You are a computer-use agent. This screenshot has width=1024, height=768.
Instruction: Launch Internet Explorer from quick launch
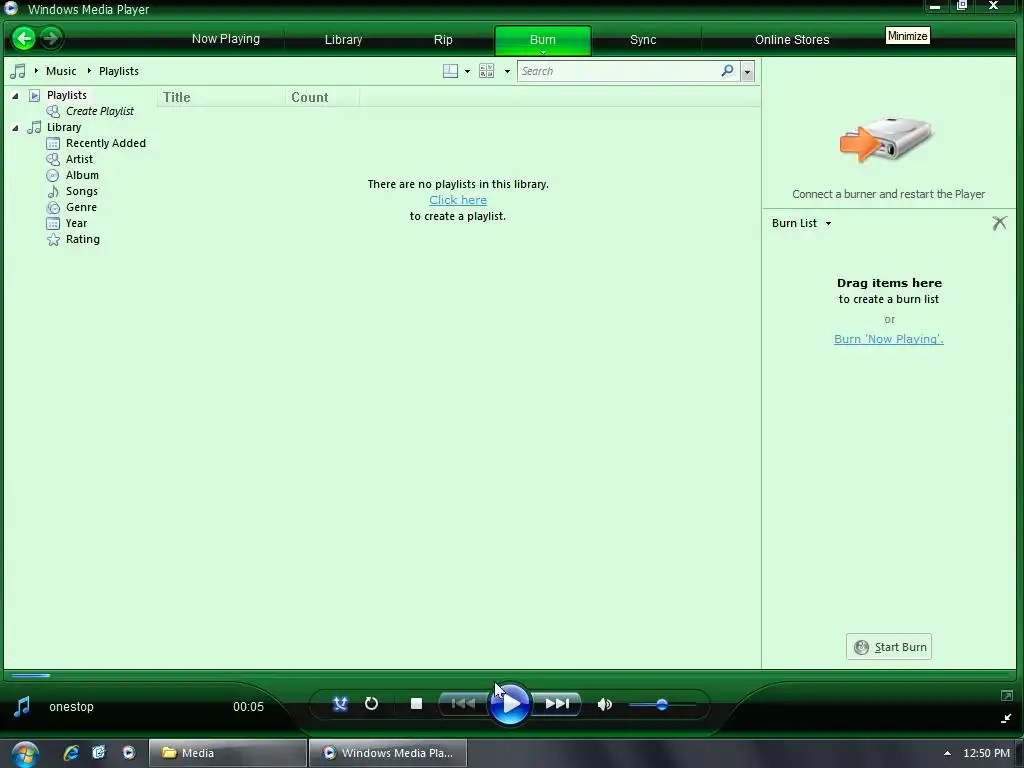point(71,753)
